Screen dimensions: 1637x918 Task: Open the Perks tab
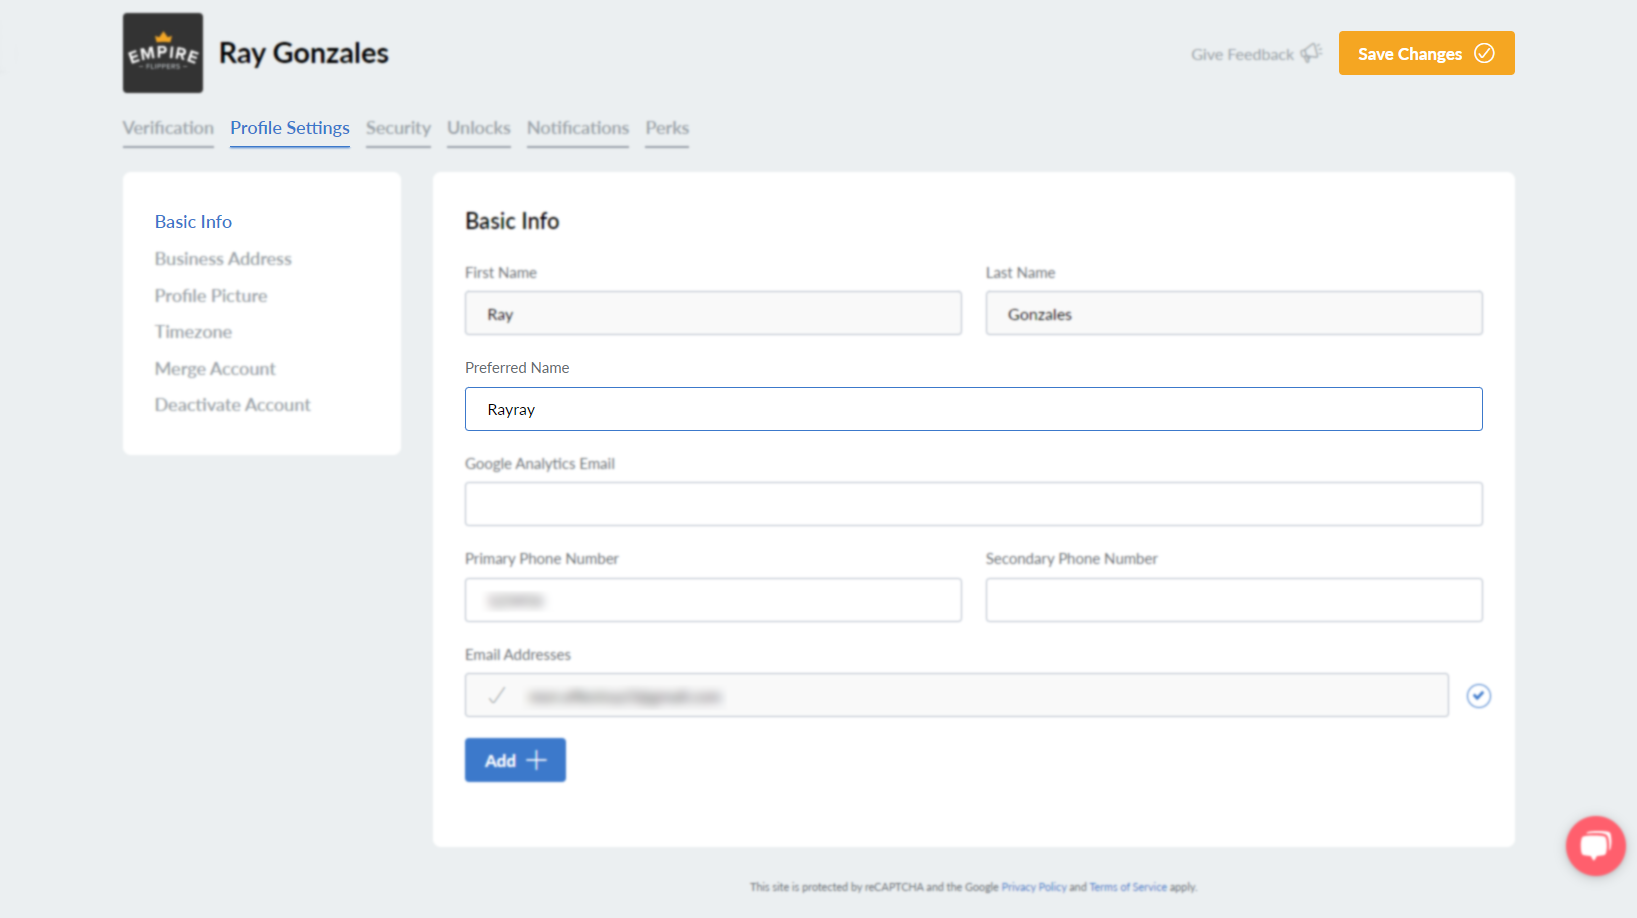(667, 128)
